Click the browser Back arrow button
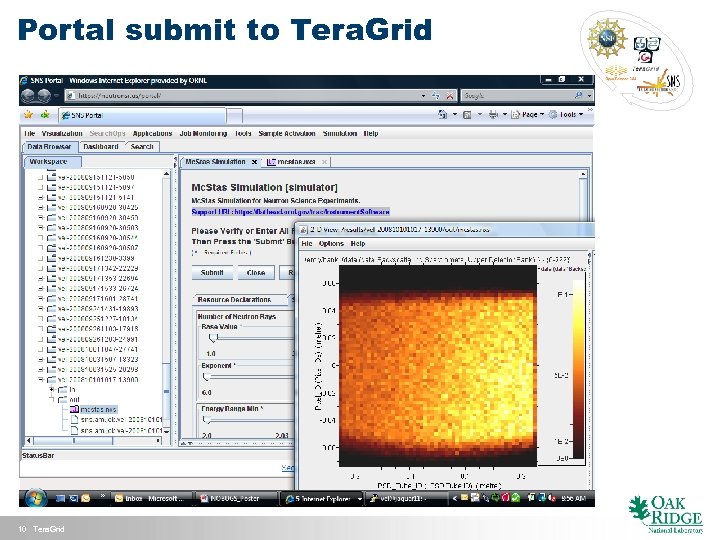The image size is (720, 540). [28, 96]
